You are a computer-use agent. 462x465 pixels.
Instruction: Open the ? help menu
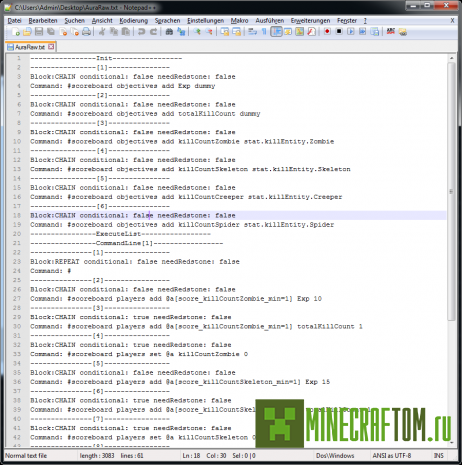point(365,21)
